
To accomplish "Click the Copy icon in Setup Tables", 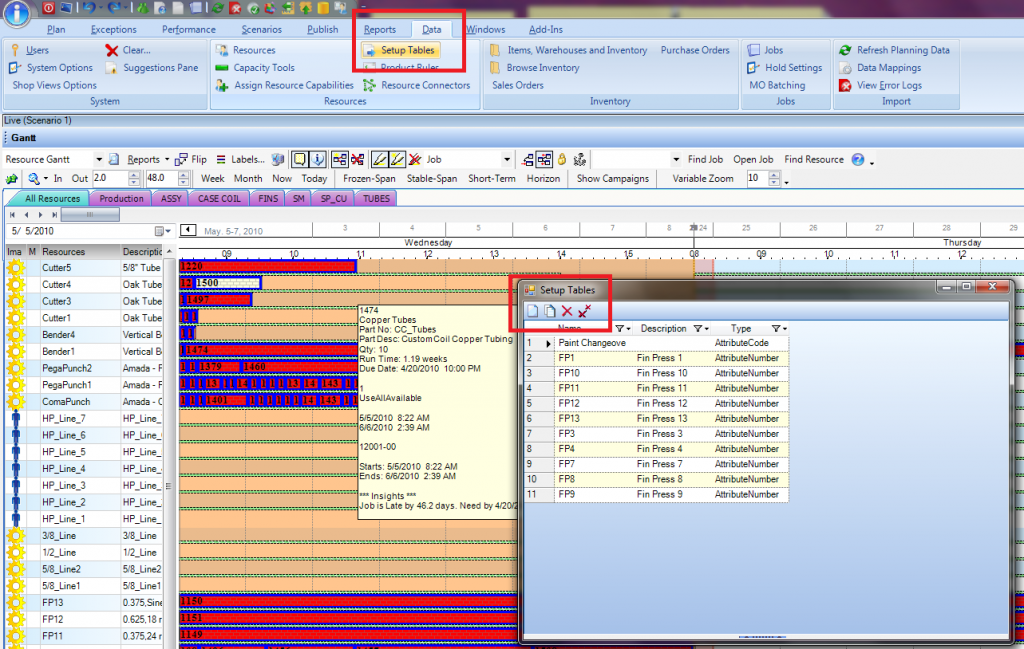I will [x=550, y=311].
